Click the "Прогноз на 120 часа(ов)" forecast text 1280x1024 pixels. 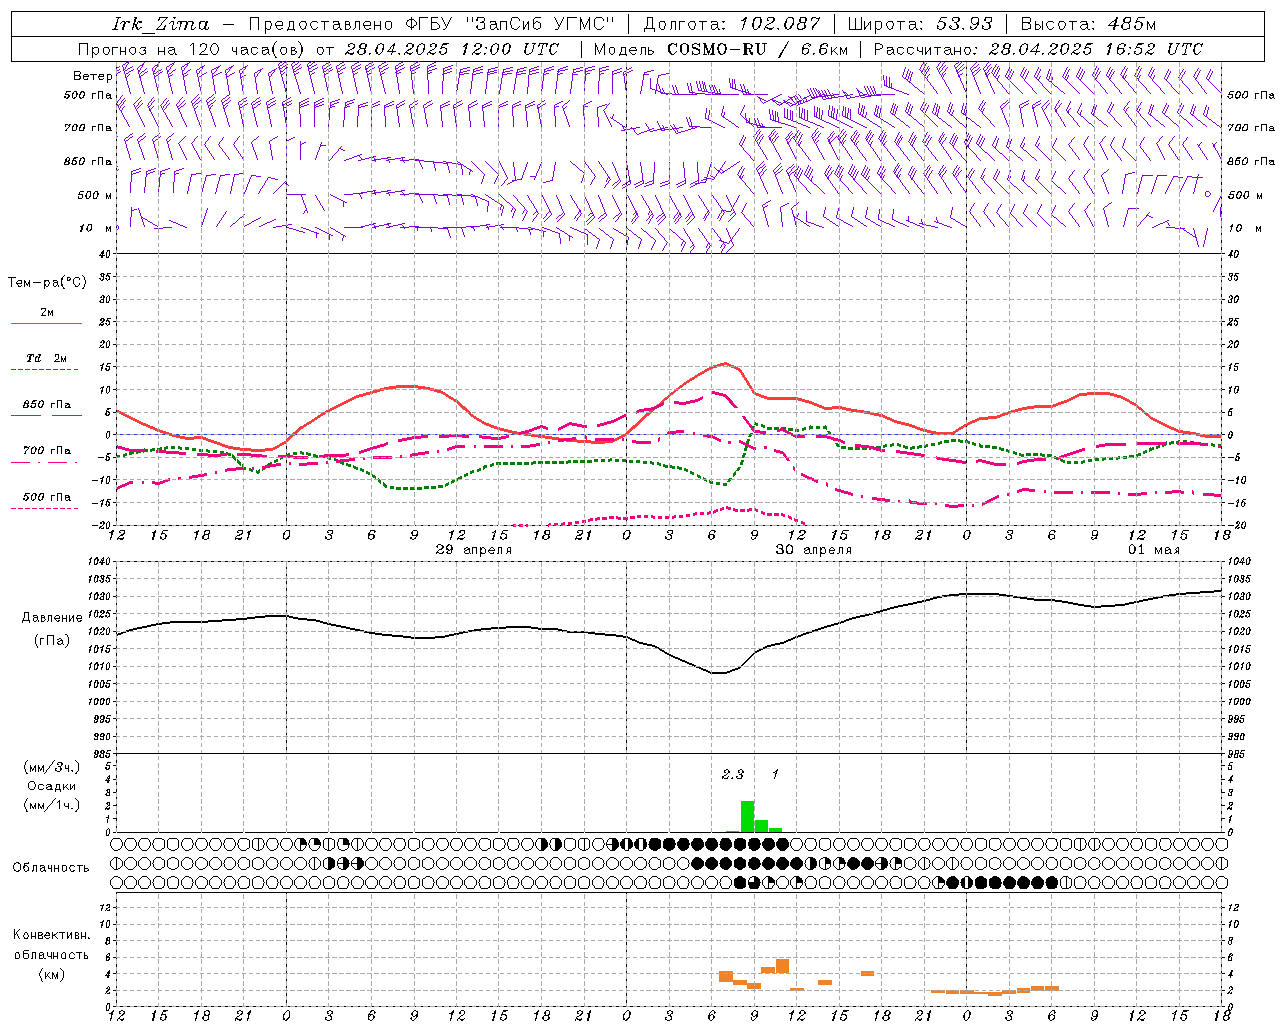(193, 49)
